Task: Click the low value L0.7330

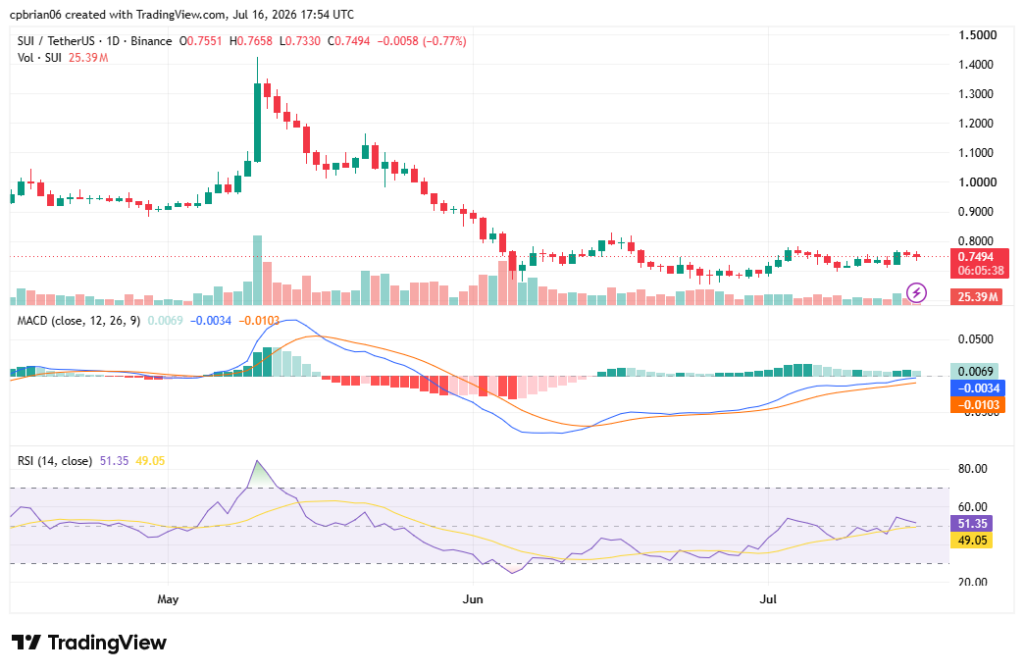Action: 300,41
